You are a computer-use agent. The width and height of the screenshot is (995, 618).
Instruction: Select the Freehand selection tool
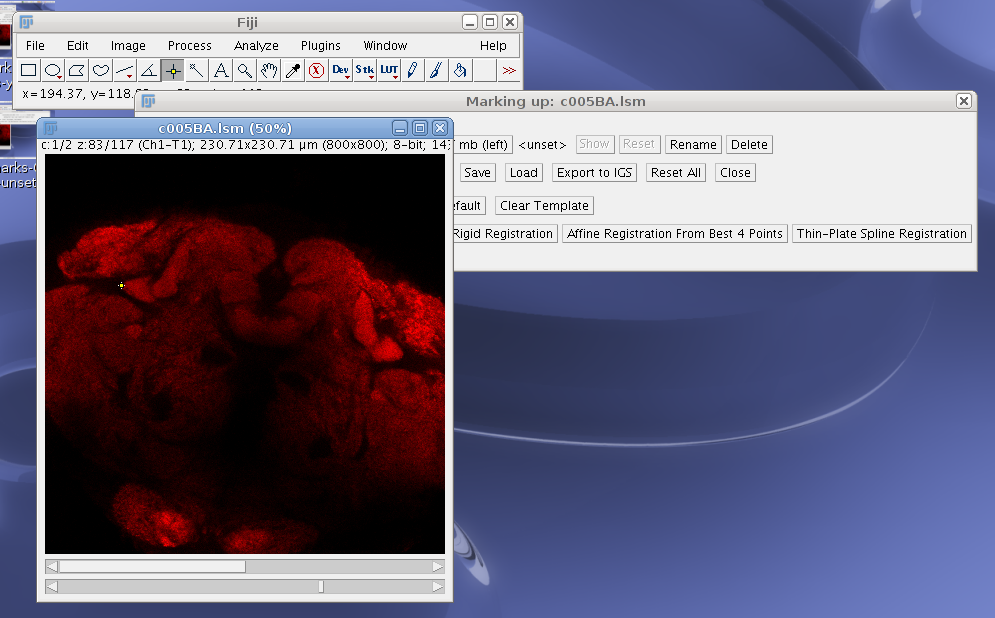pyautogui.click(x=101, y=70)
